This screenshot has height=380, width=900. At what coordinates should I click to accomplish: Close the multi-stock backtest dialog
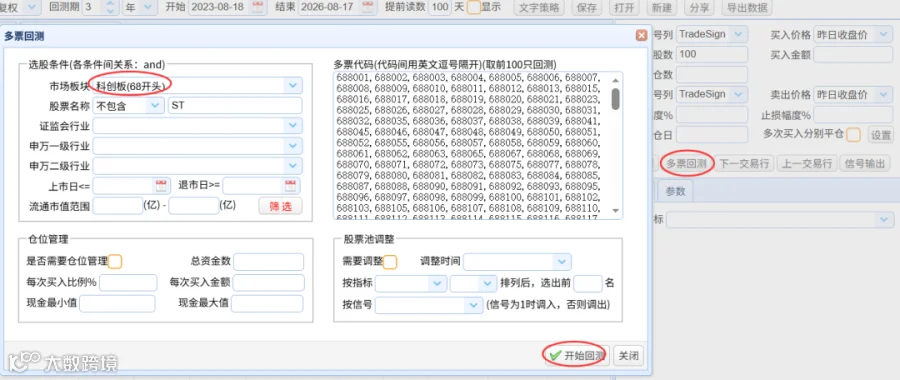(x=641, y=36)
